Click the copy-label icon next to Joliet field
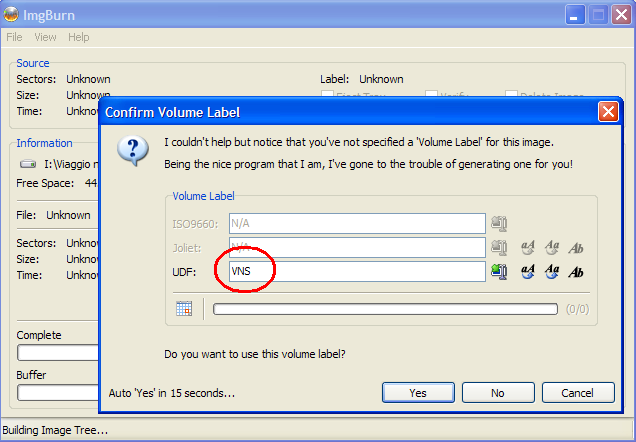This screenshot has width=636, height=442. (499, 247)
